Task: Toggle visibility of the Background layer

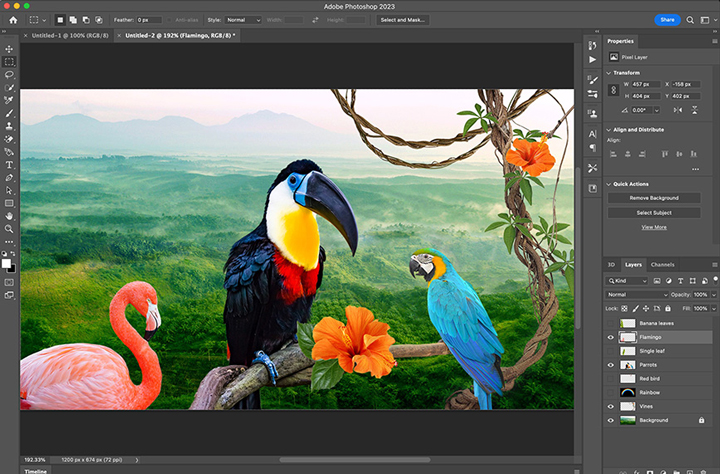Action: pos(611,420)
